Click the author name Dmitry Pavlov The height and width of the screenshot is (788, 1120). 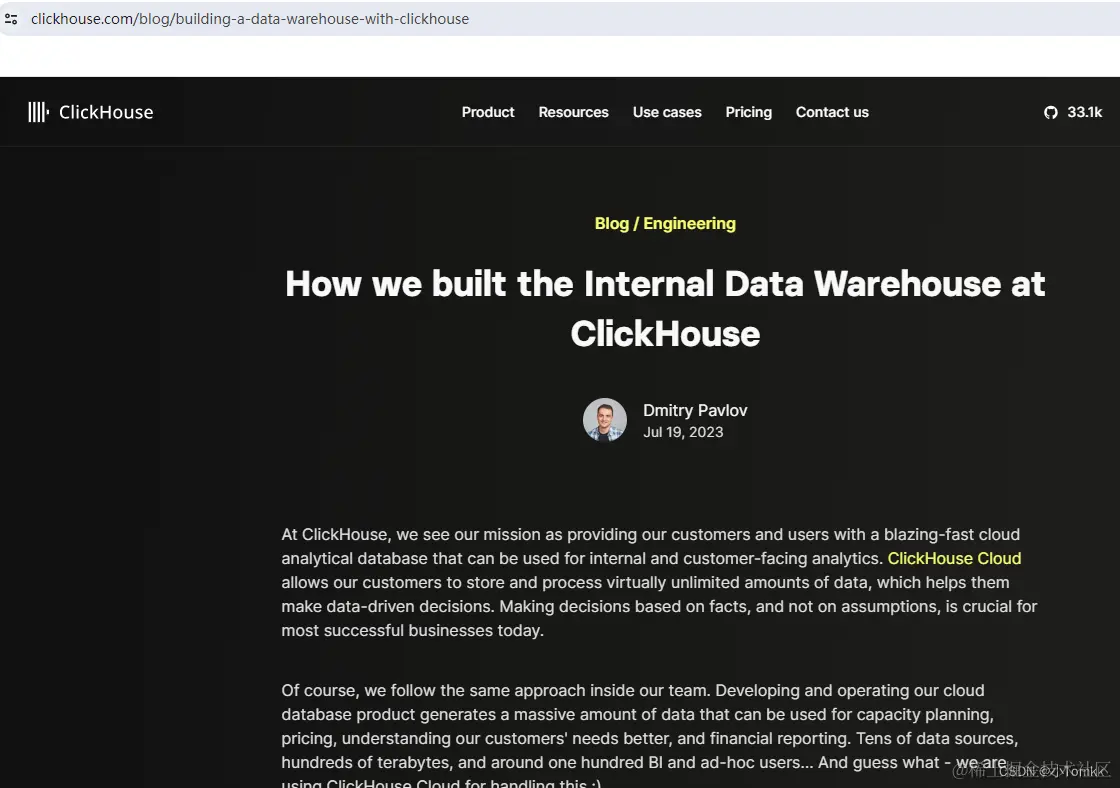point(695,410)
